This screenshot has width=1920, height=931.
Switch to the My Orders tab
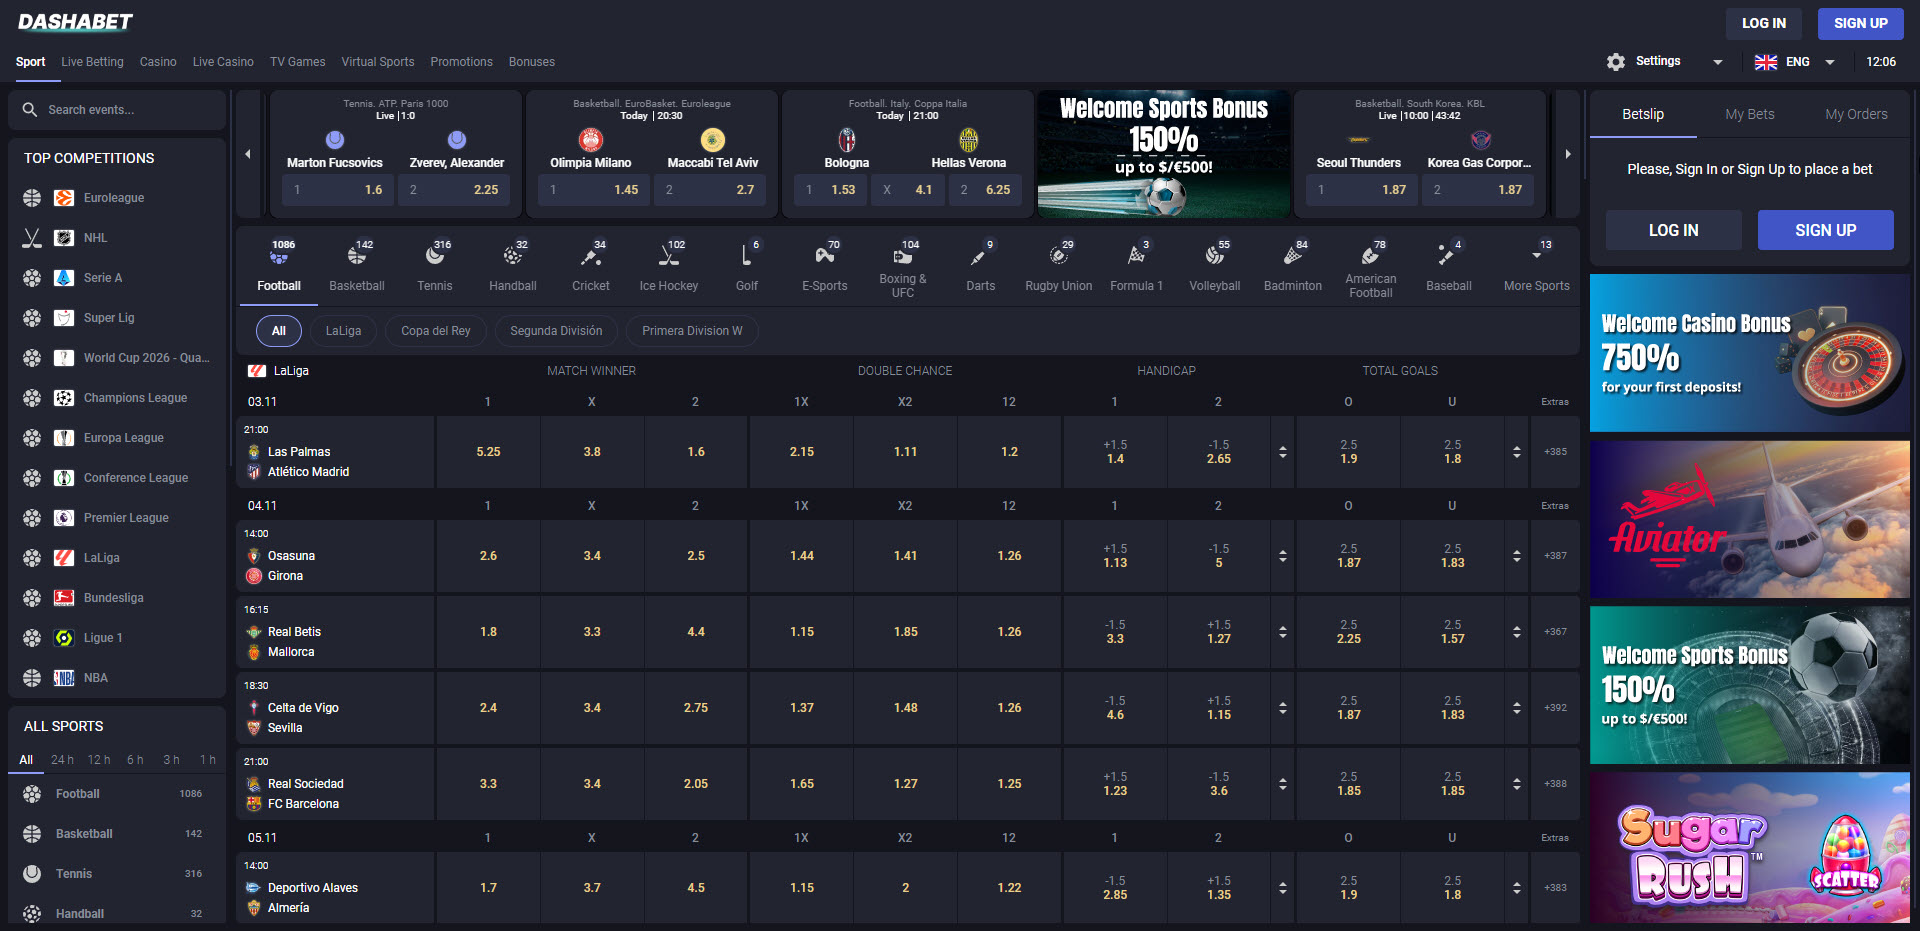click(1856, 114)
